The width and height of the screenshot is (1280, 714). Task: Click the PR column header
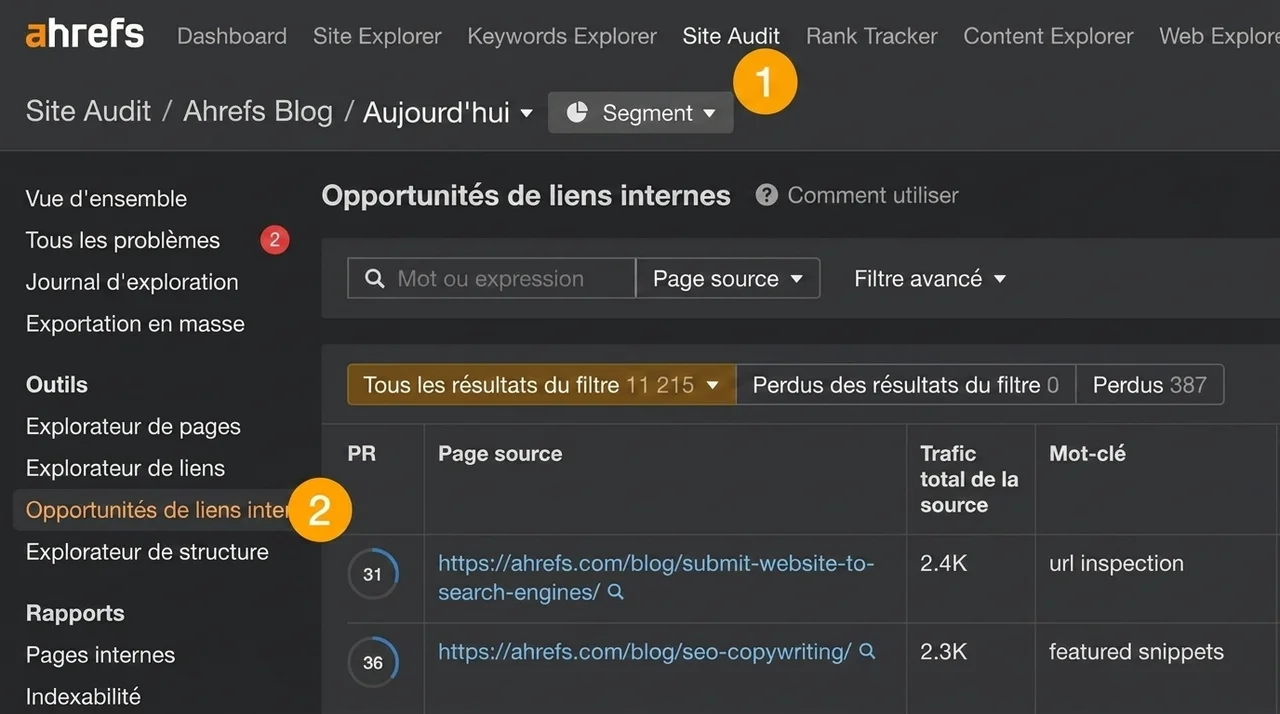[x=361, y=454]
